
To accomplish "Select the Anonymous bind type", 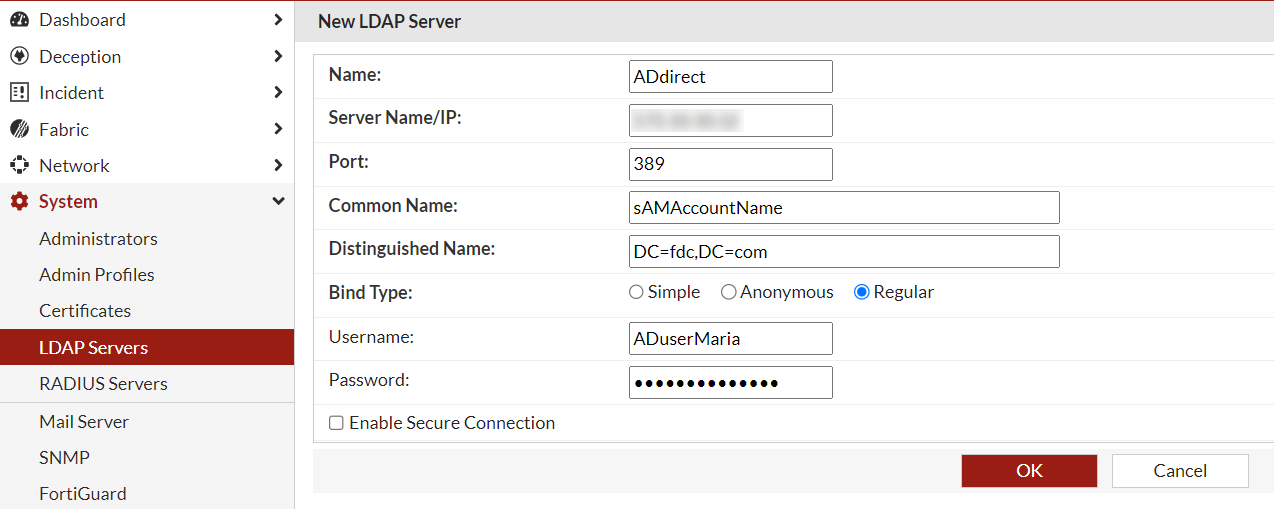I will tap(728, 293).
